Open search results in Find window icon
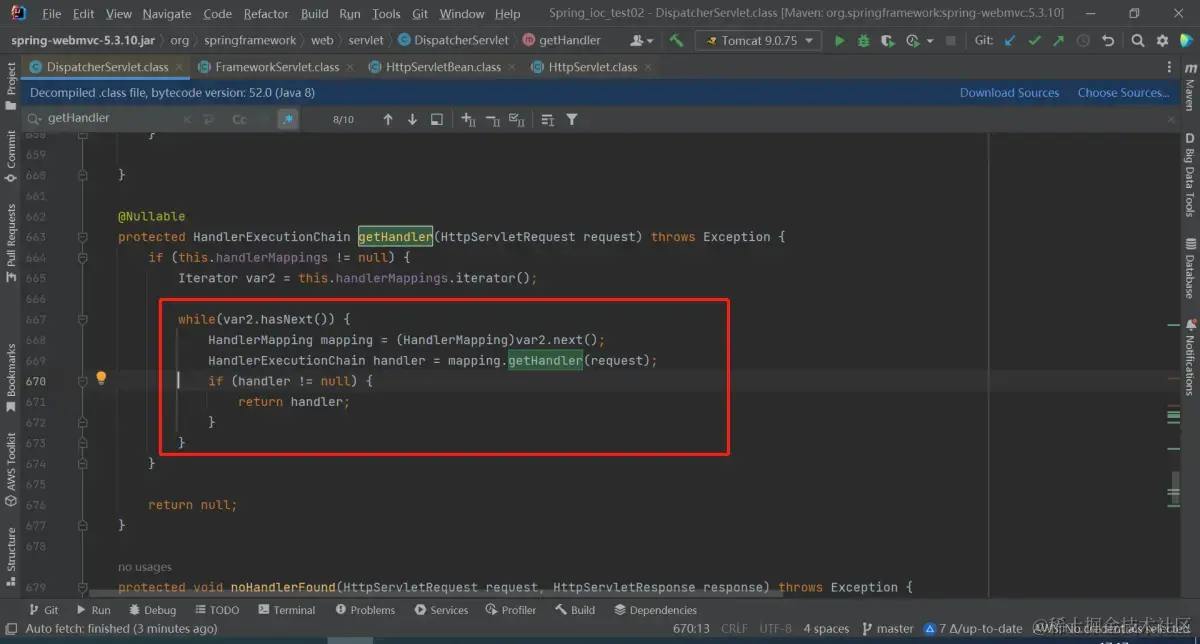The image size is (1200, 644). pyautogui.click(x=437, y=119)
